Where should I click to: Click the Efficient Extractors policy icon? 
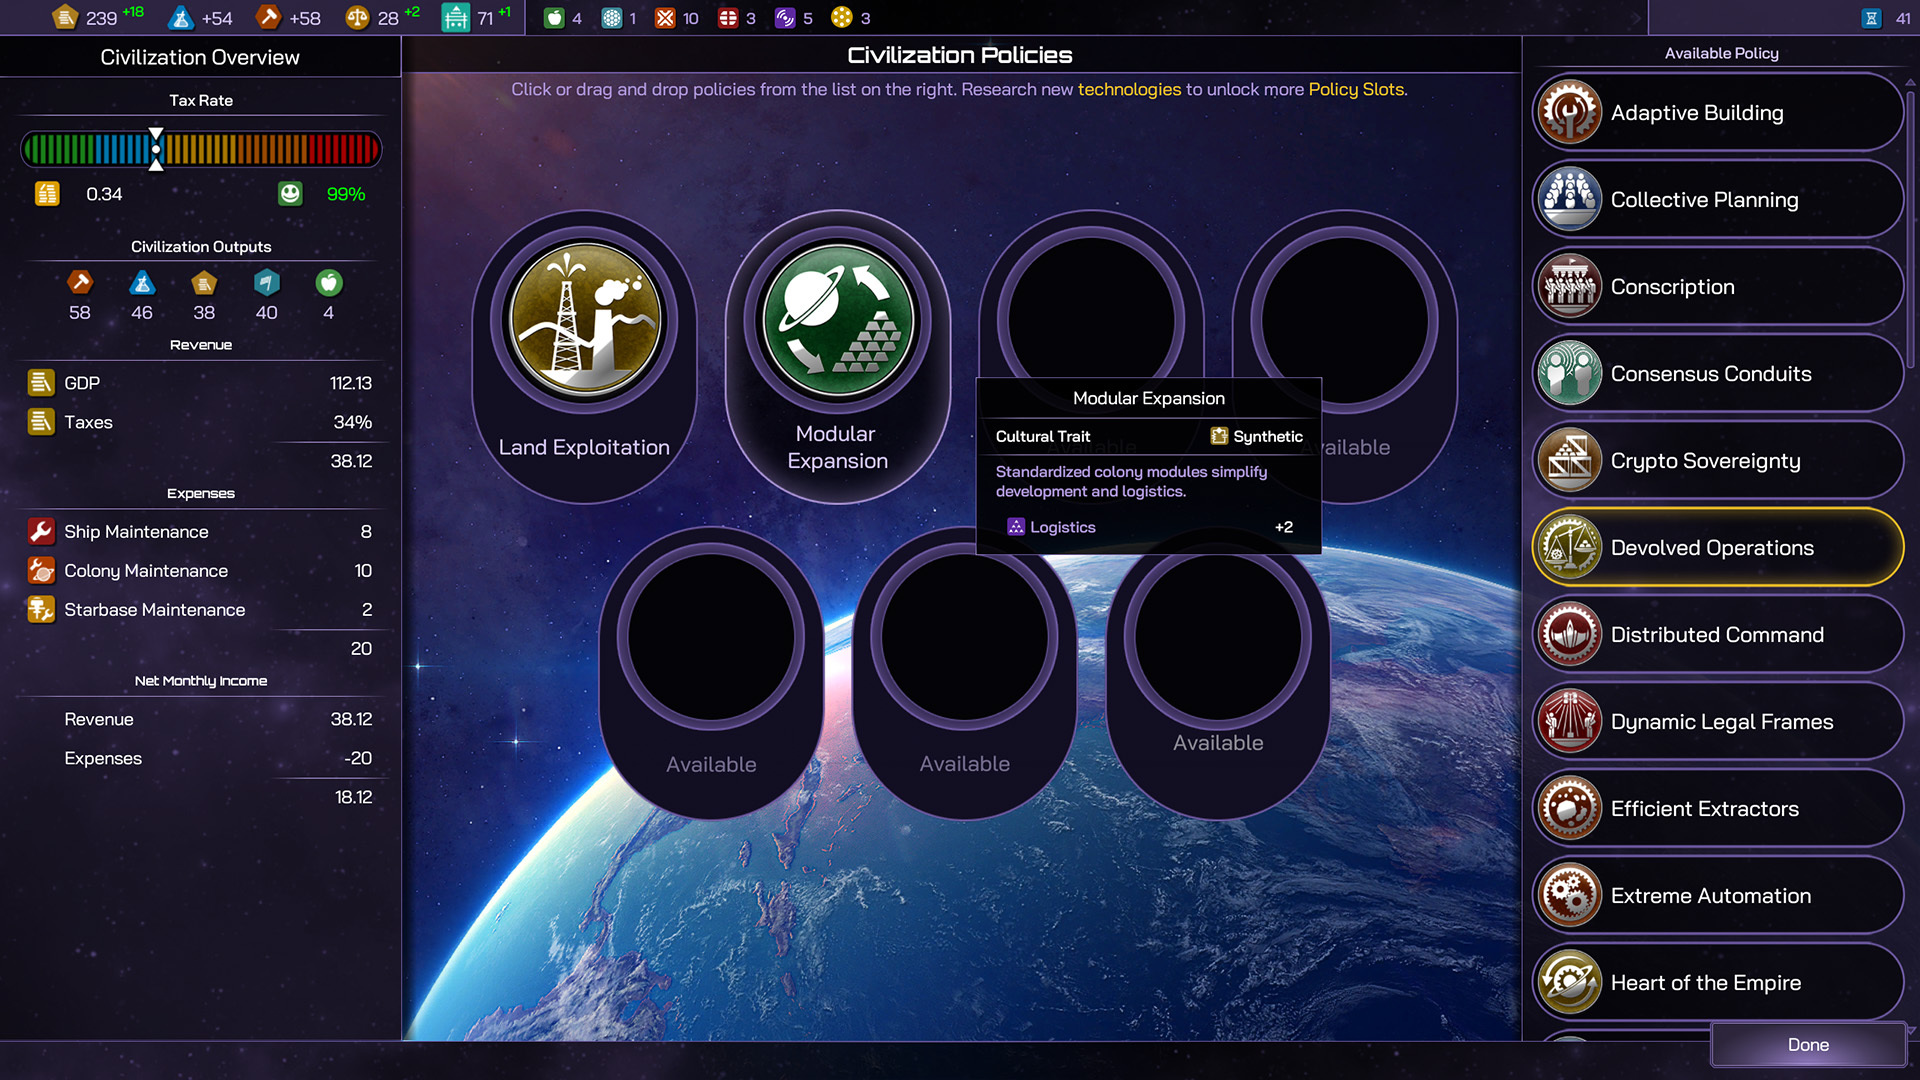1569,808
